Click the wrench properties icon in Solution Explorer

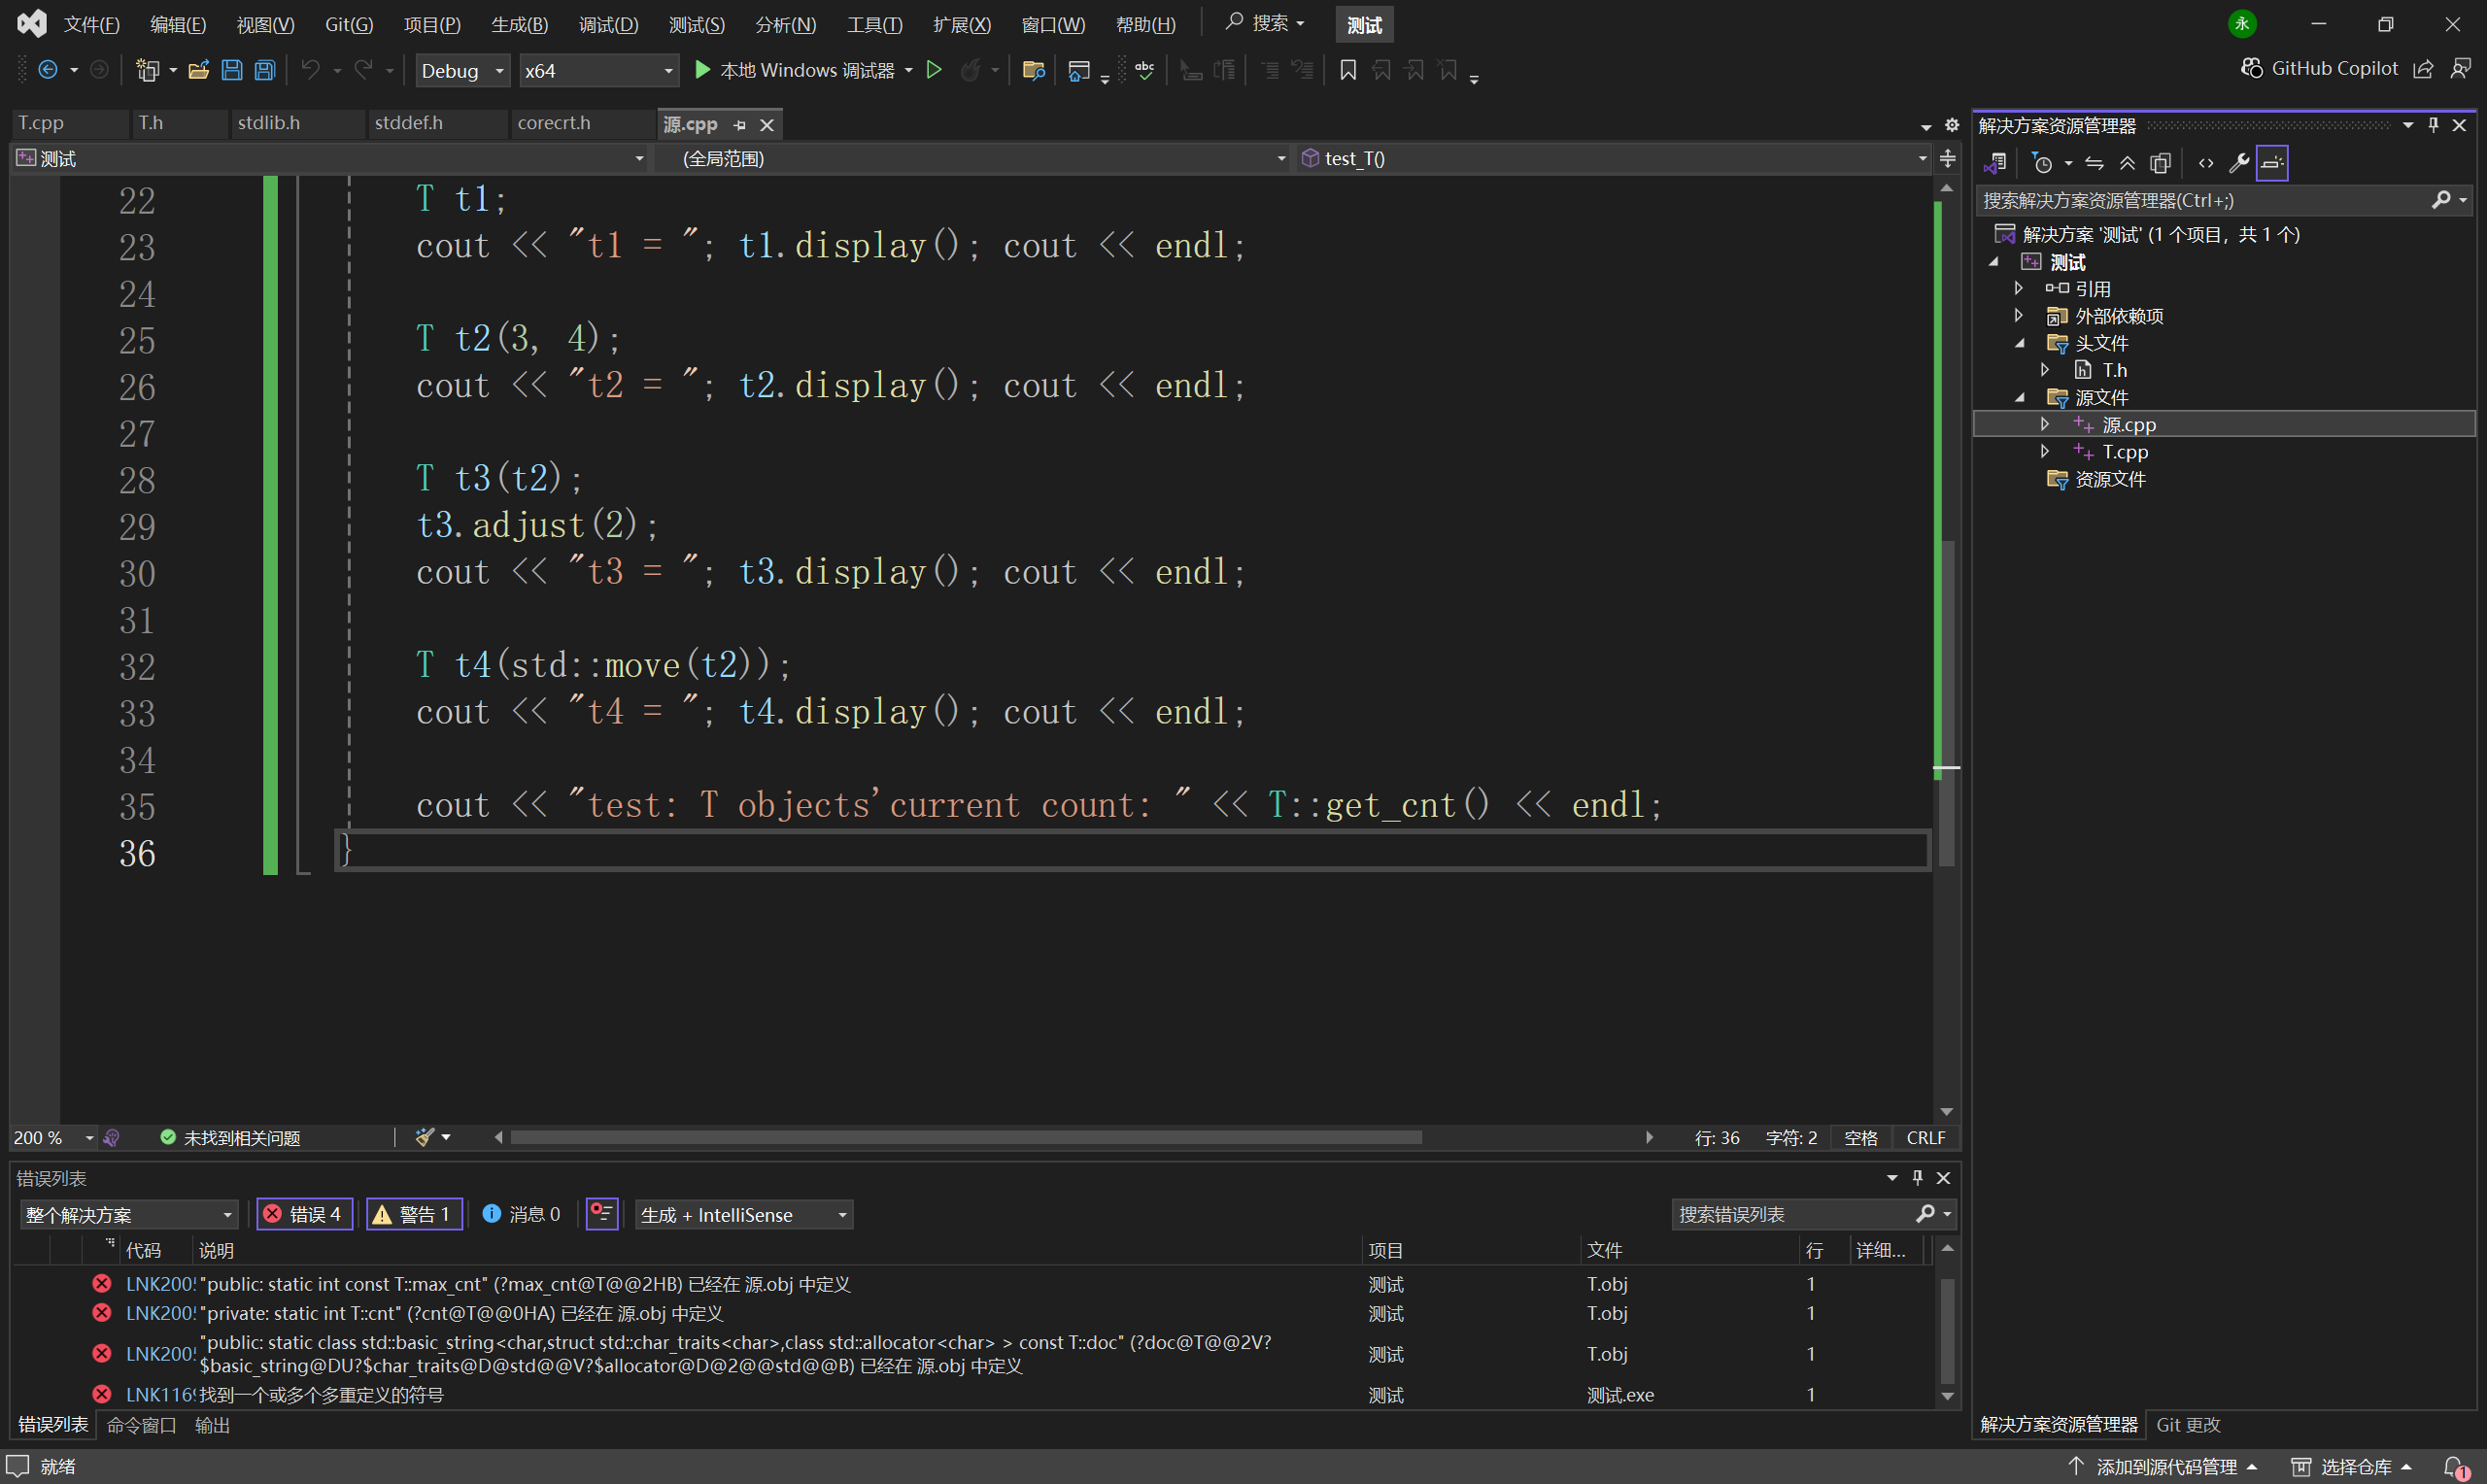click(x=2239, y=163)
